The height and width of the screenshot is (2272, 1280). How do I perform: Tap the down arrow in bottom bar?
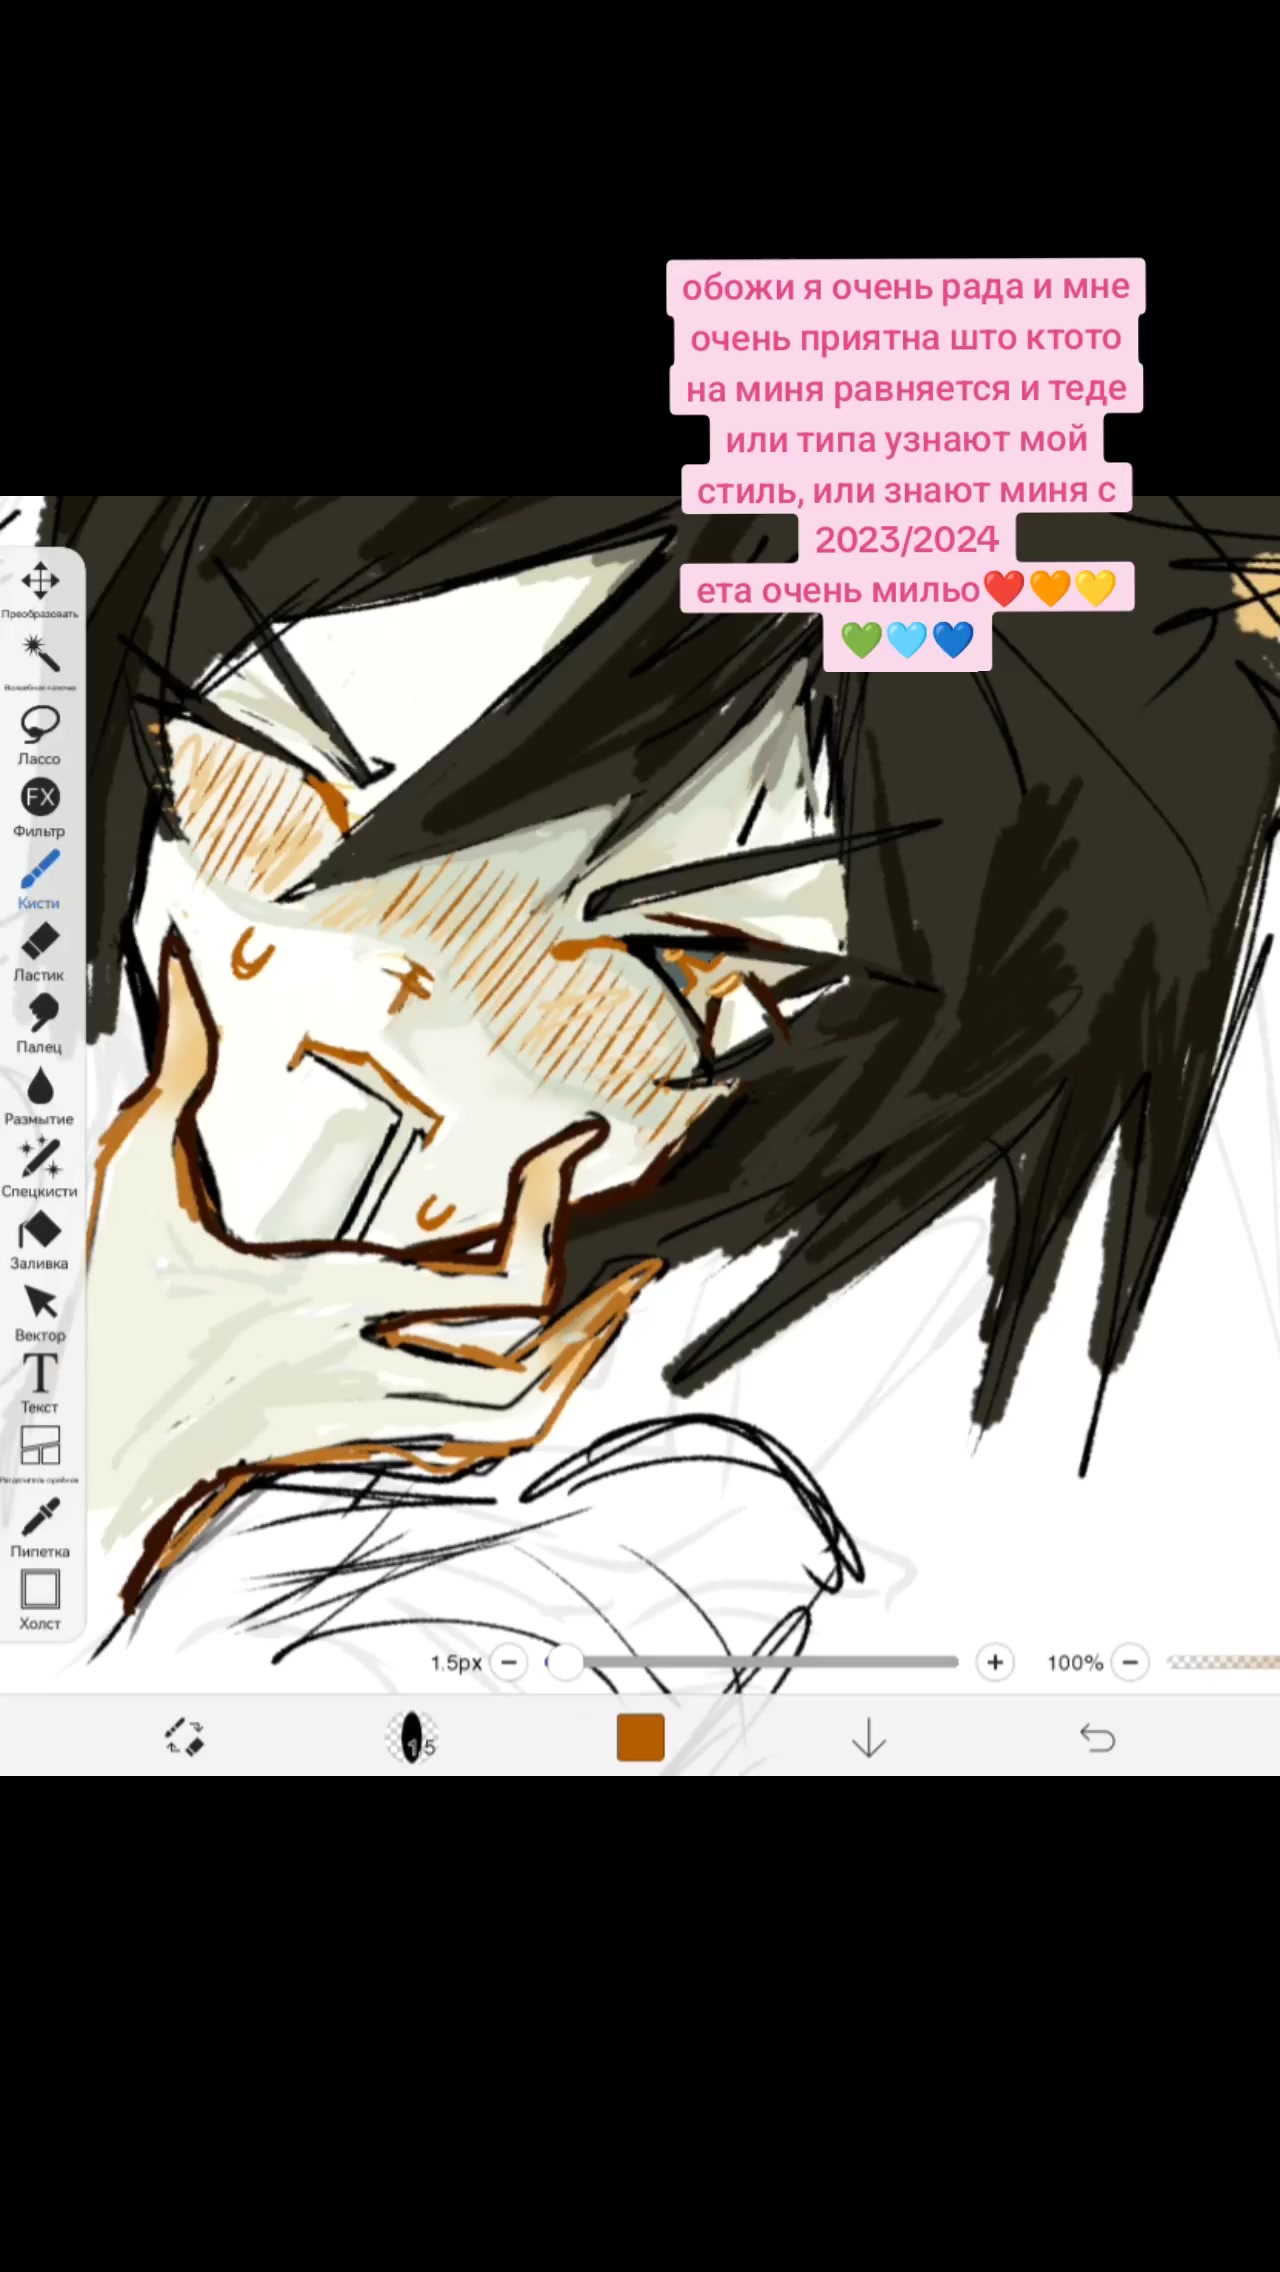tap(869, 1738)
